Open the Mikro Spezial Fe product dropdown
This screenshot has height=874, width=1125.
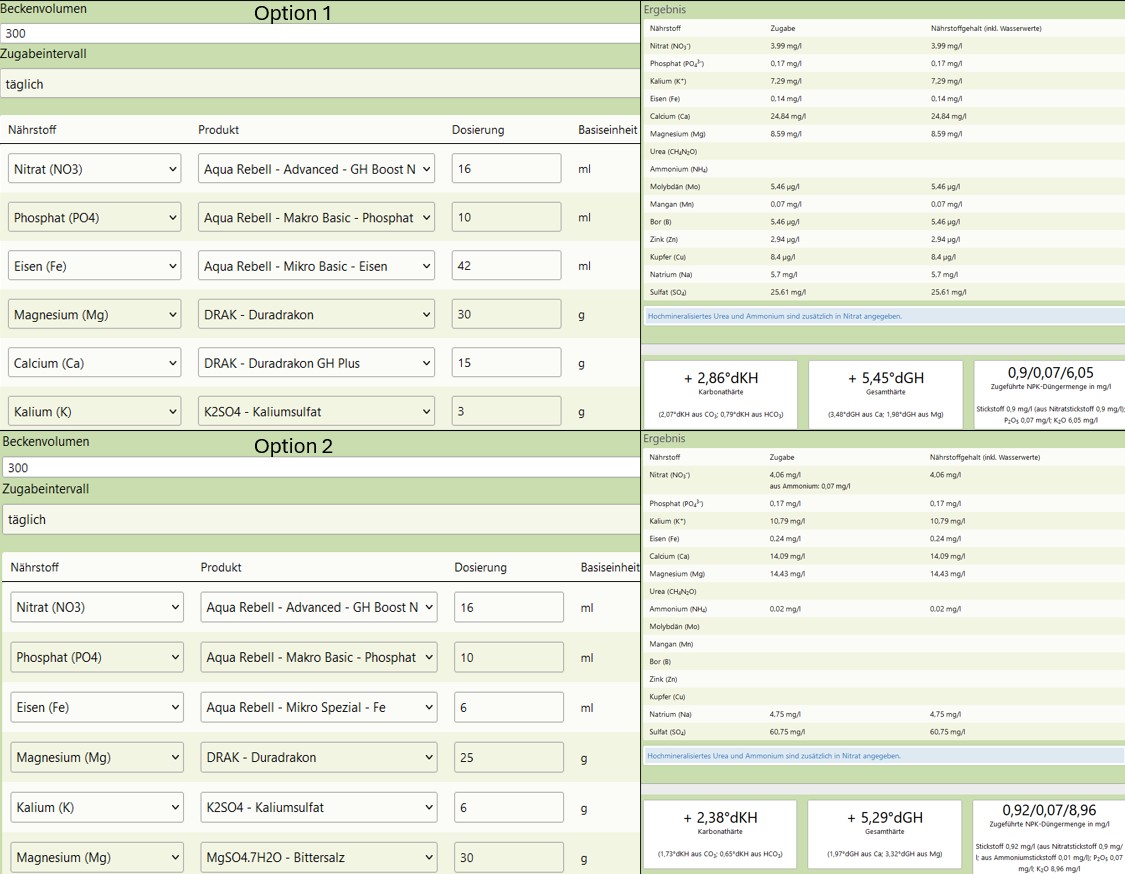318,707
